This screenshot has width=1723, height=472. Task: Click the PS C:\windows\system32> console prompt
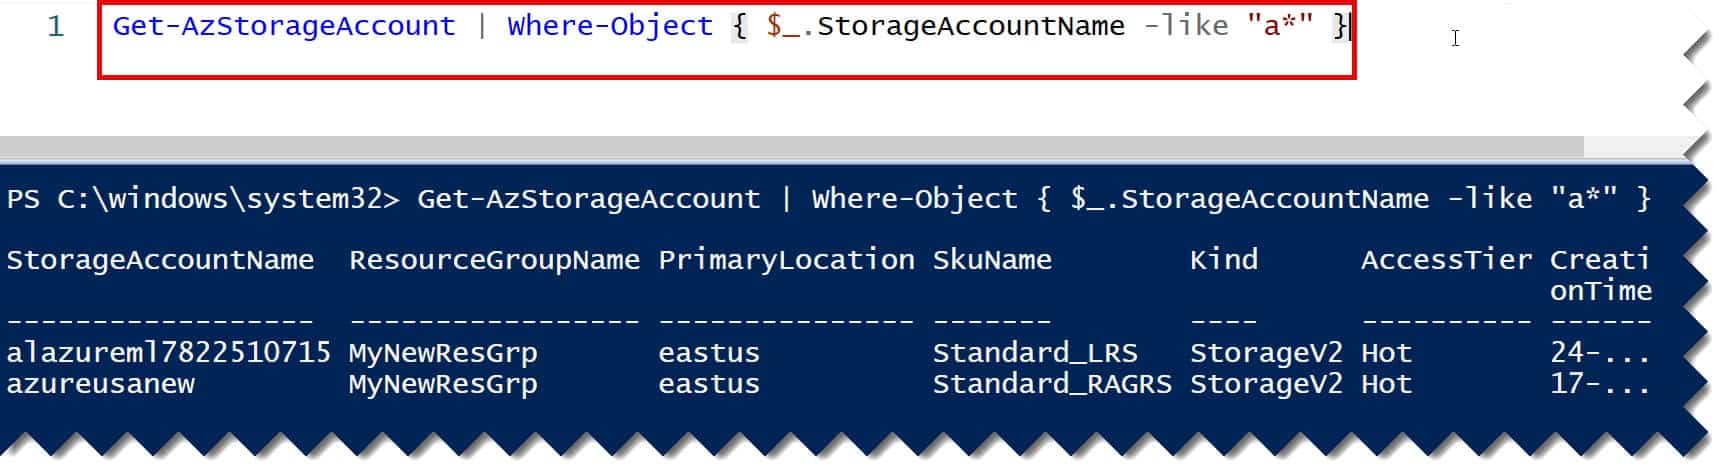click(202, 199)
